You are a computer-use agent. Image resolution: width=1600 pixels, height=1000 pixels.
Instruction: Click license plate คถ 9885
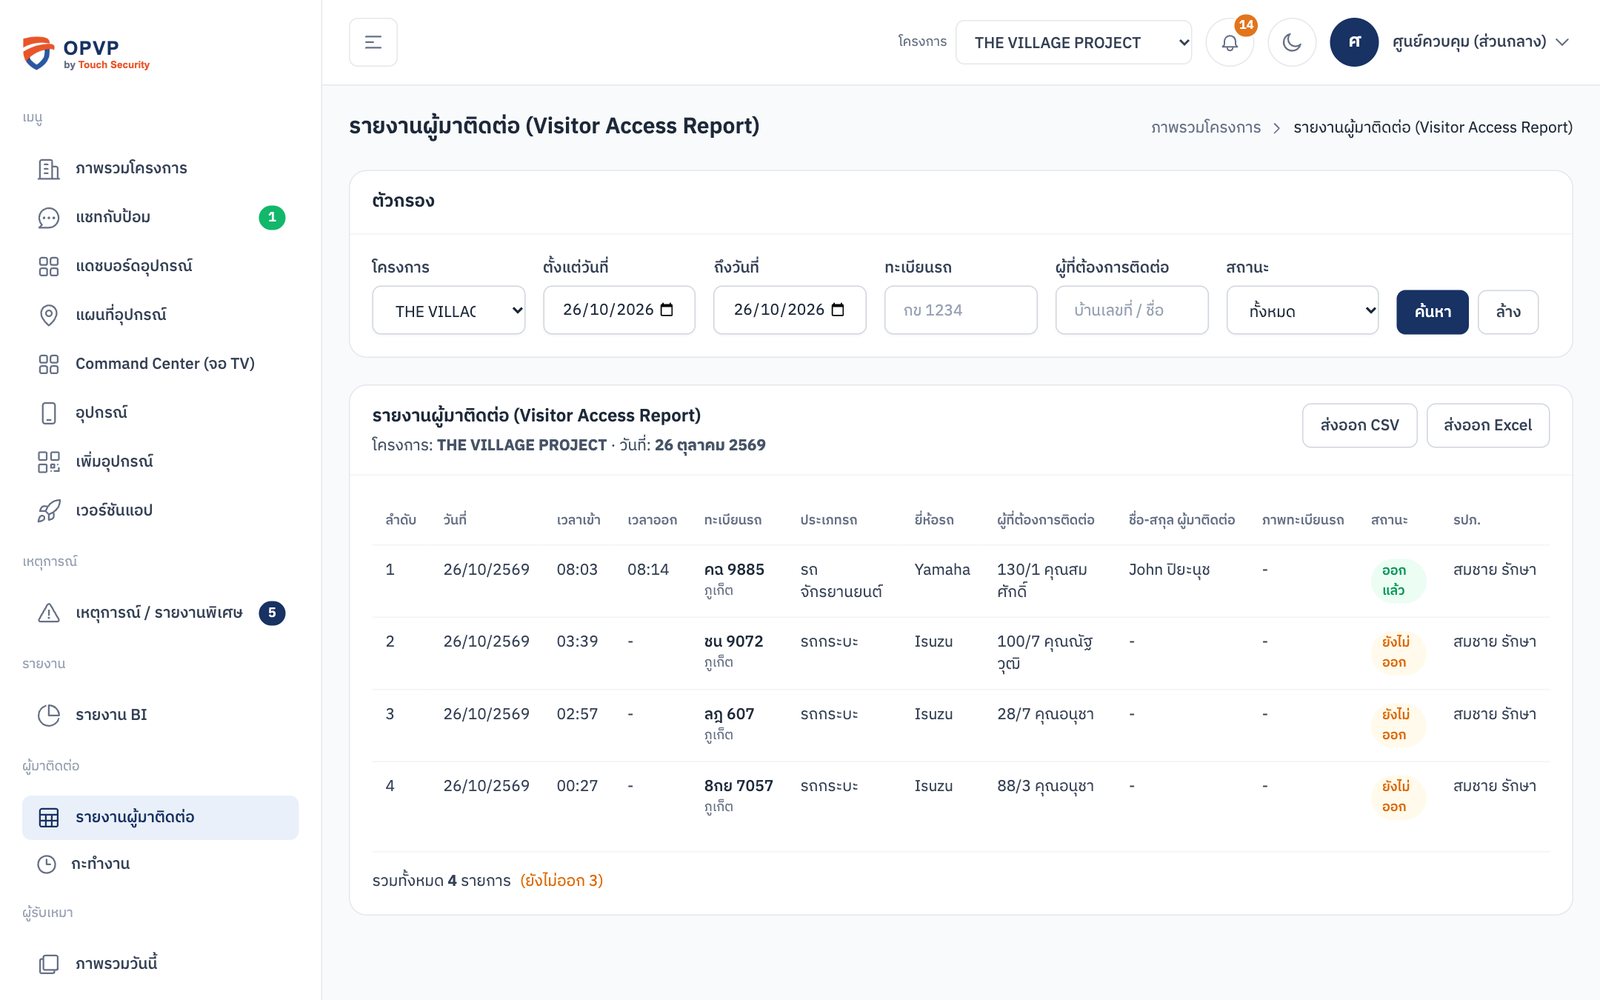tap(734, 569)
